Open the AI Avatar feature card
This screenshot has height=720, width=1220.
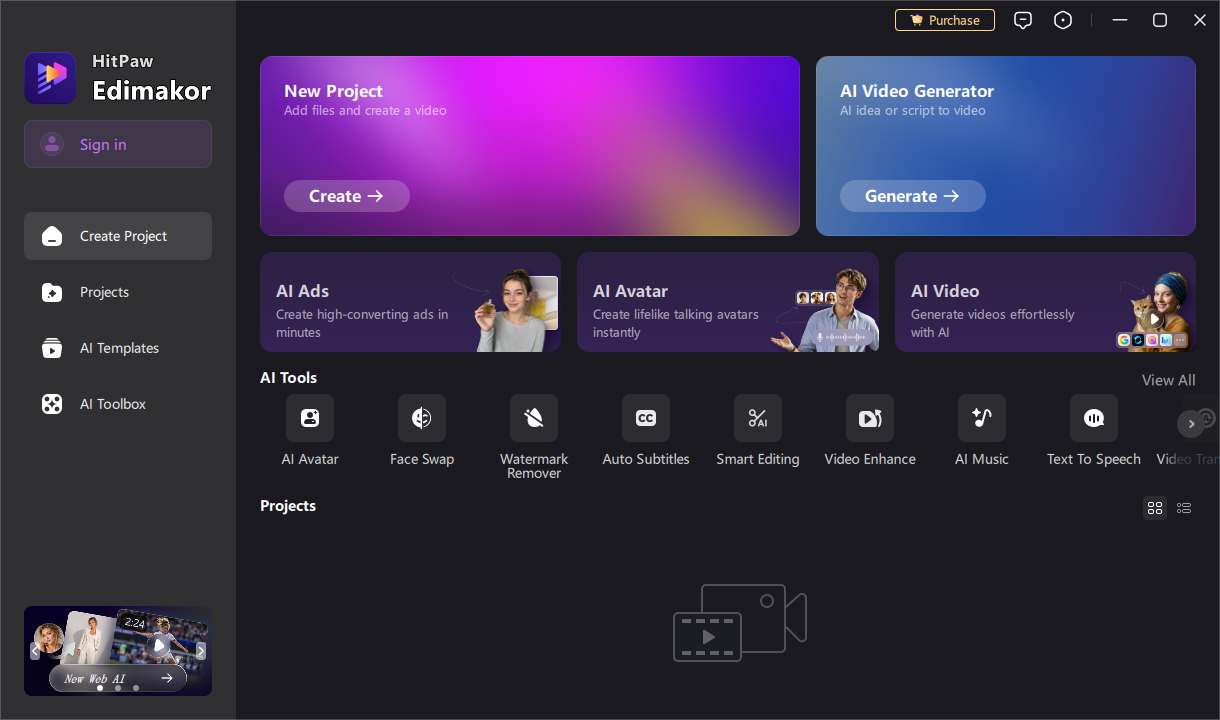728,302
